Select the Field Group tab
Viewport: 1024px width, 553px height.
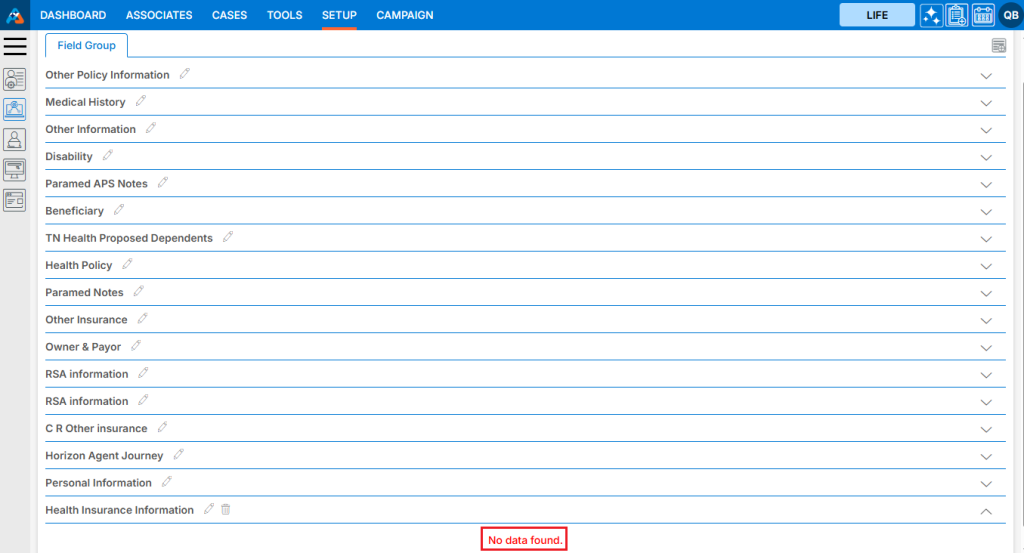tap(86, 46)
